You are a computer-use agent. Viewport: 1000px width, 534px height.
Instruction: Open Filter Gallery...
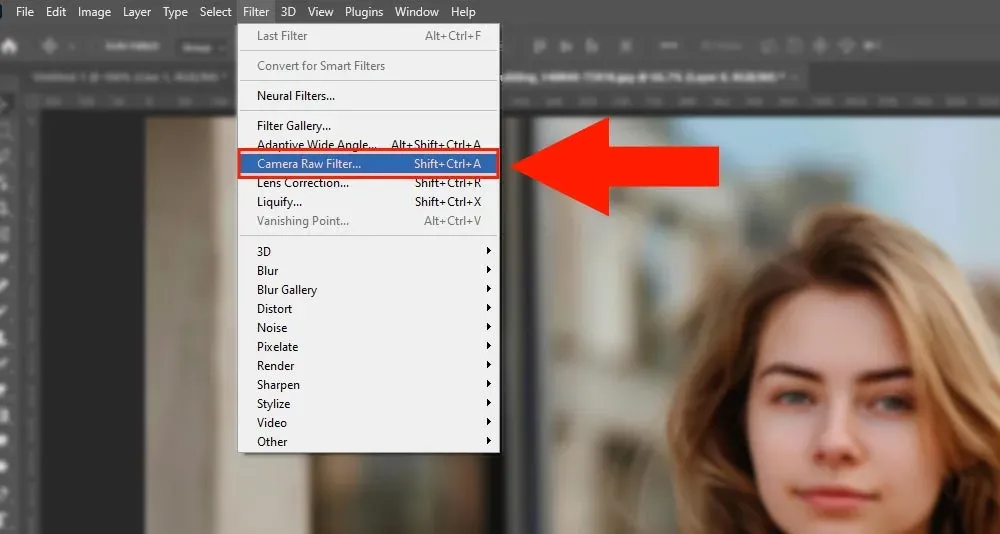[369, 126]
